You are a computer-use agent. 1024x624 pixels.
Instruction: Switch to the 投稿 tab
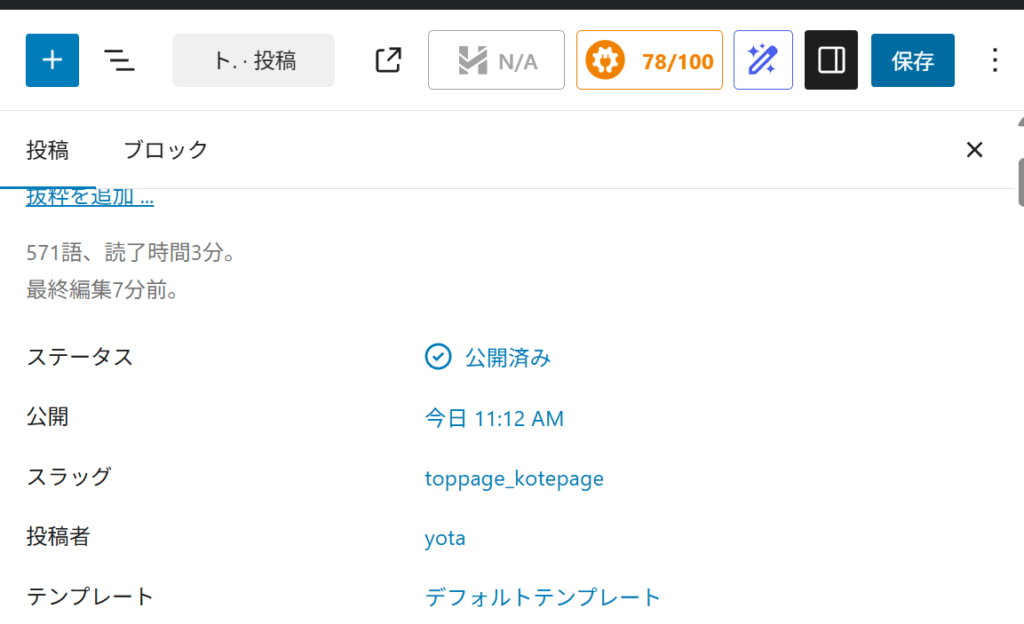coord(47,150)
